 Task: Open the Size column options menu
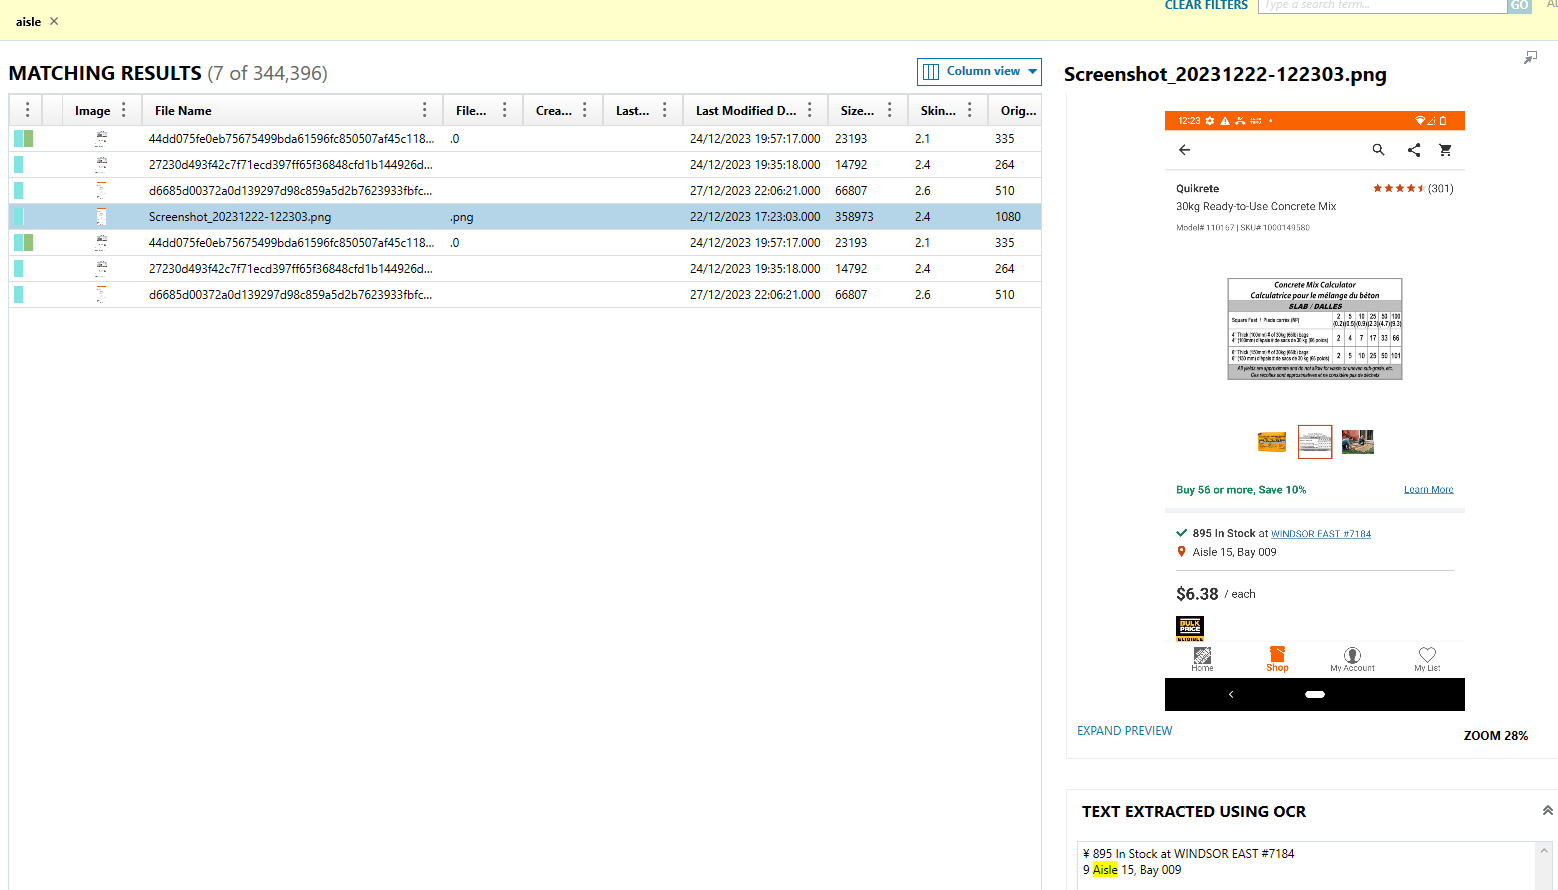890,110
